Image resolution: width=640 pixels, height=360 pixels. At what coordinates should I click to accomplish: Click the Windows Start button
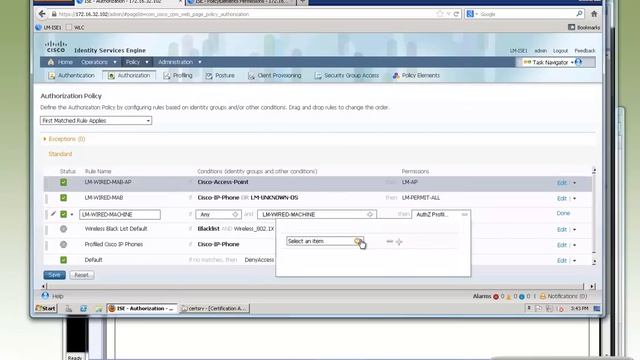pos(46,309)
